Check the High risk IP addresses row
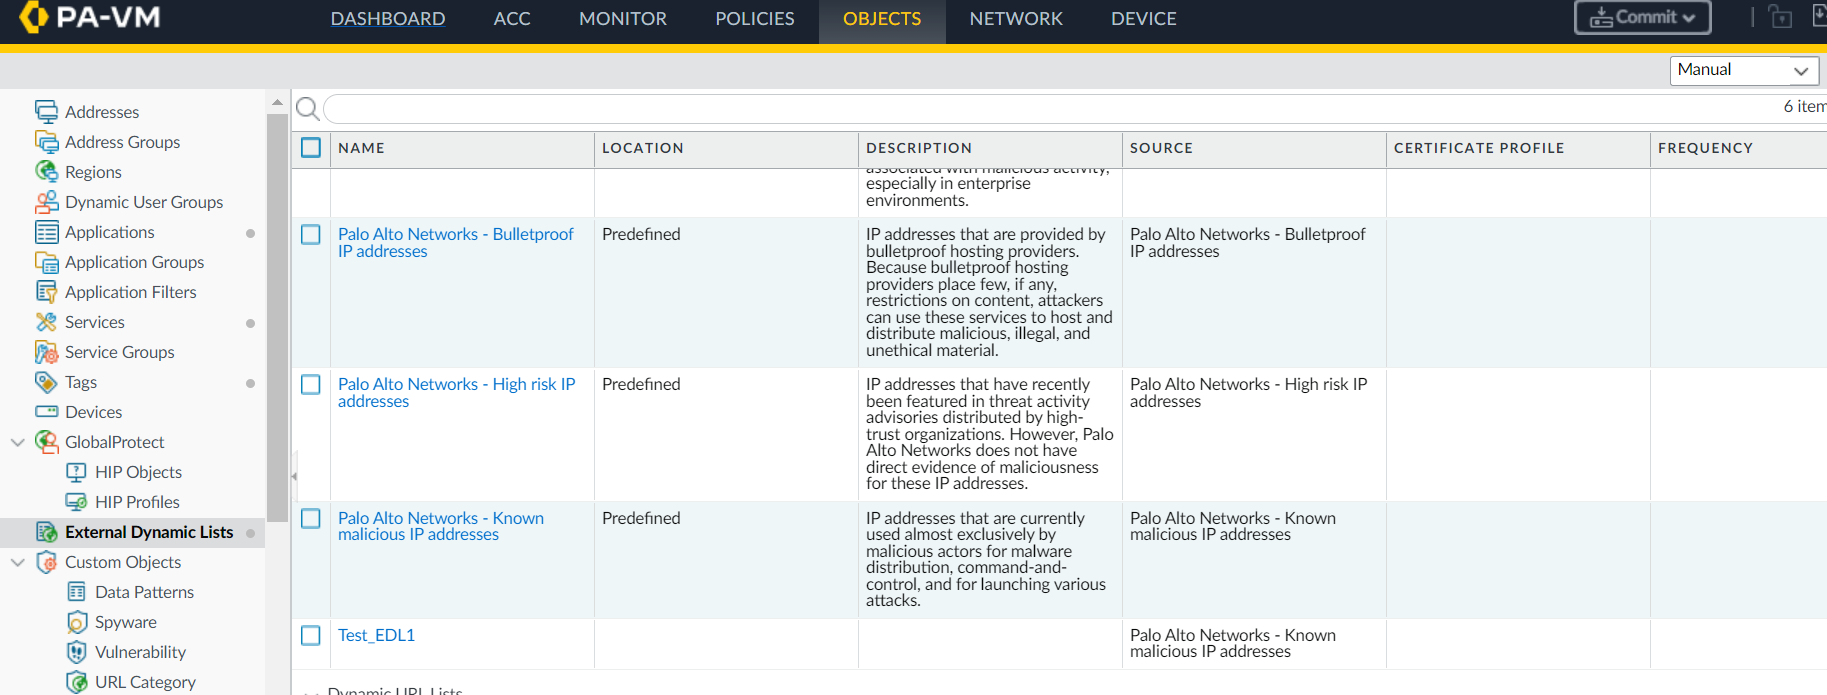Screen dimensions: 1827x695 coord(311,385)
